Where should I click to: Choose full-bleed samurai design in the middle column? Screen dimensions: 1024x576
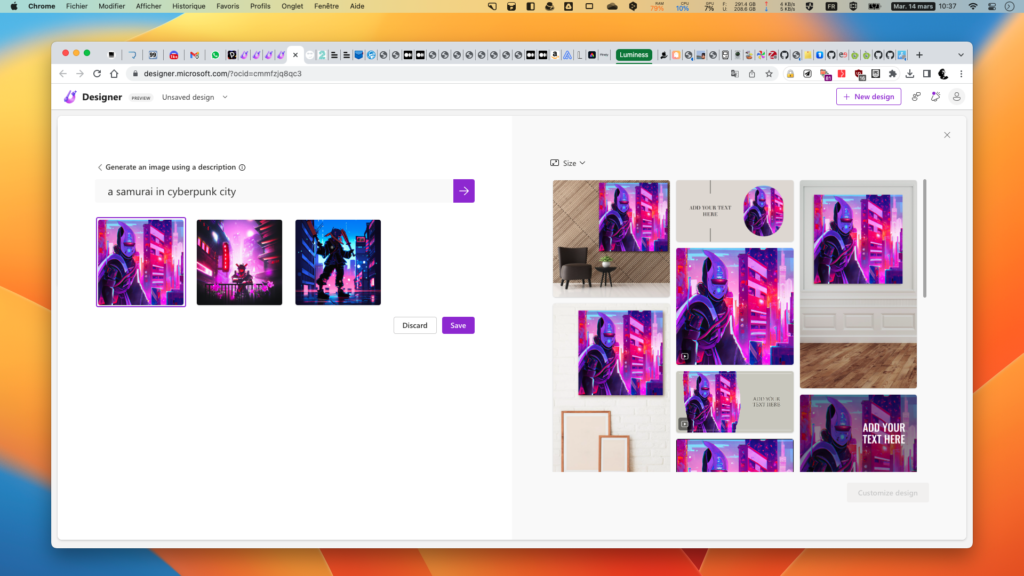point(735,306)
